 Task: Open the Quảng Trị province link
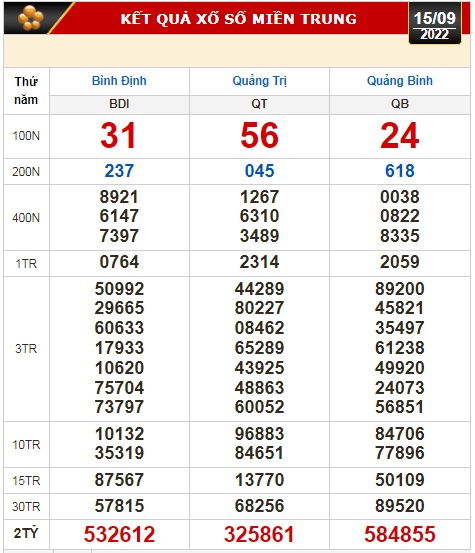coord(259,81)
